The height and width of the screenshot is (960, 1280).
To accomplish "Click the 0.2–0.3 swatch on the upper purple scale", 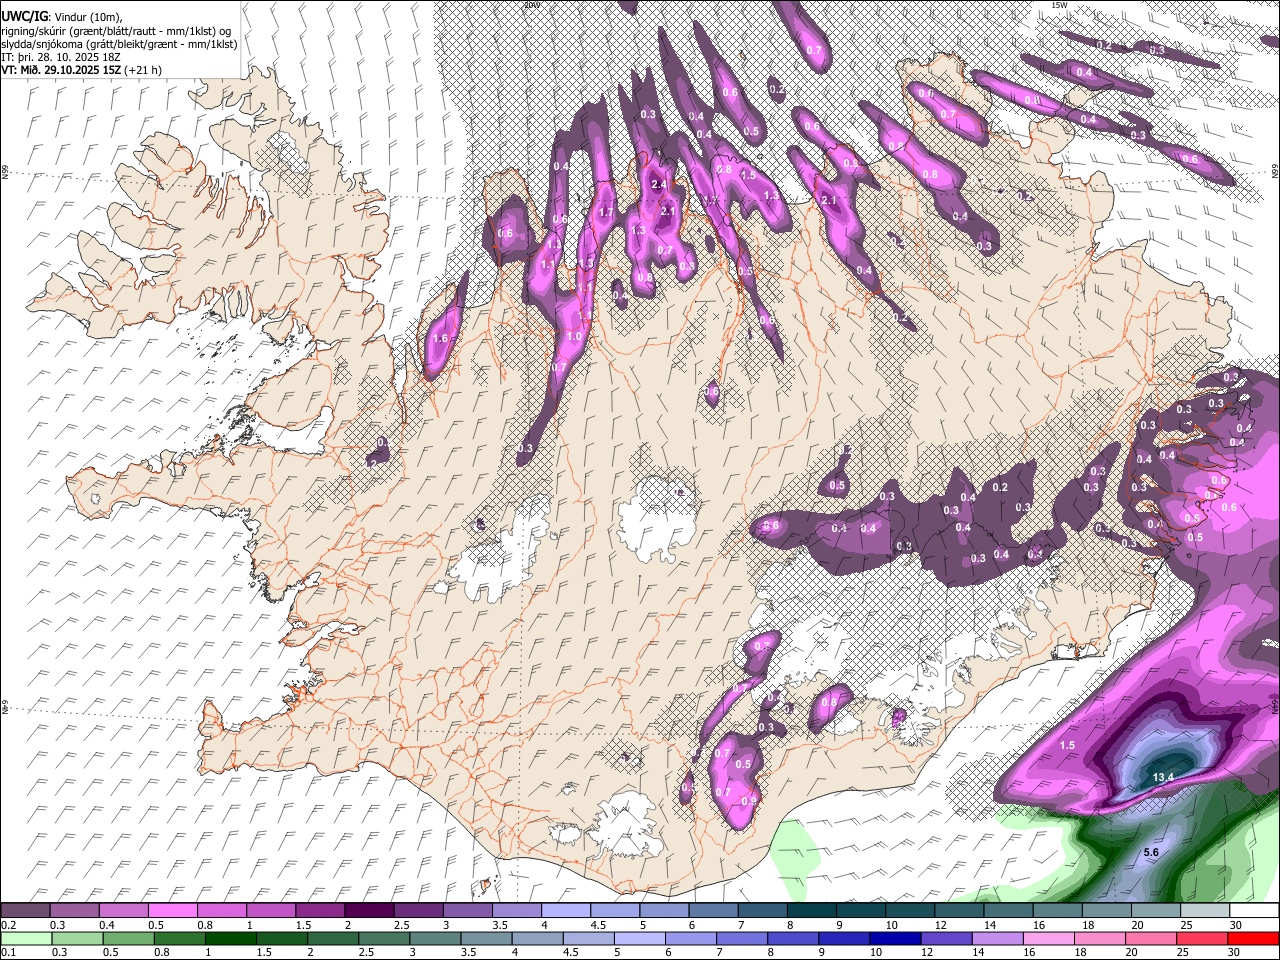I will pos(26,911).
